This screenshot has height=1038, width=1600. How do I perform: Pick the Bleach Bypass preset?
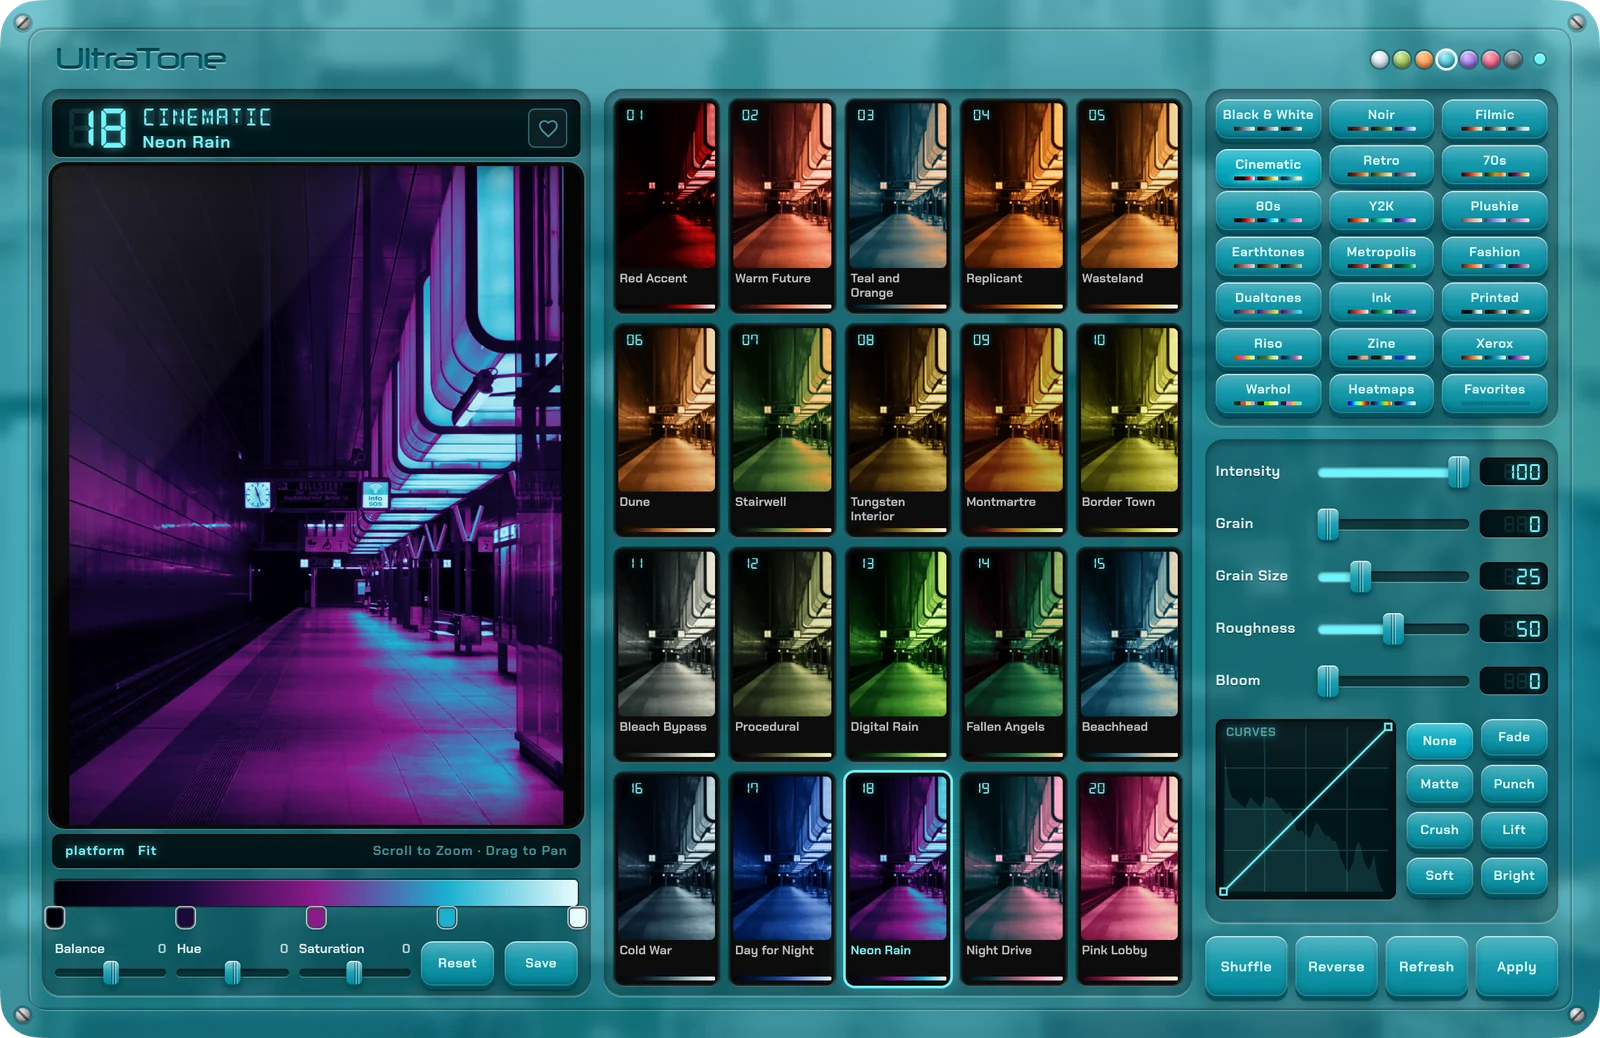(x=667, y=654)
